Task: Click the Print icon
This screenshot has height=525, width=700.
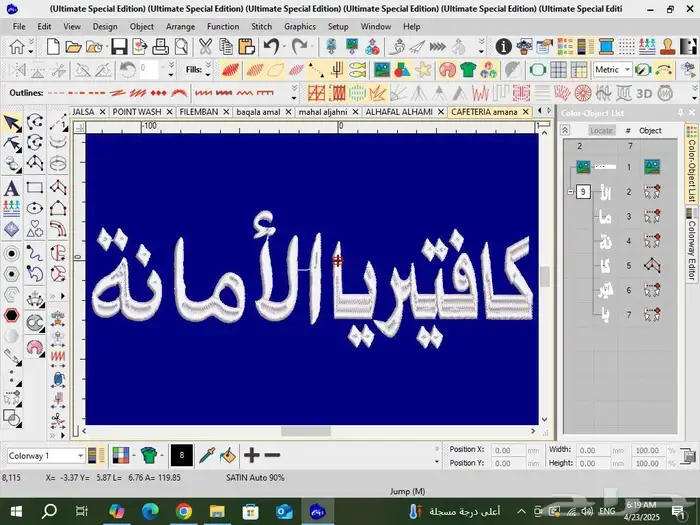Action: [160, 46]
